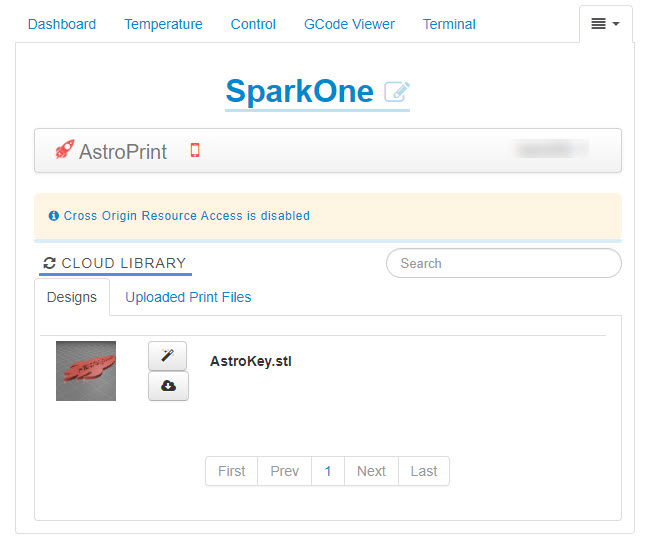The width and height of the screenshot is (649, 546).
Task: Open the Control tab
Action: click(x=253, y=24)
